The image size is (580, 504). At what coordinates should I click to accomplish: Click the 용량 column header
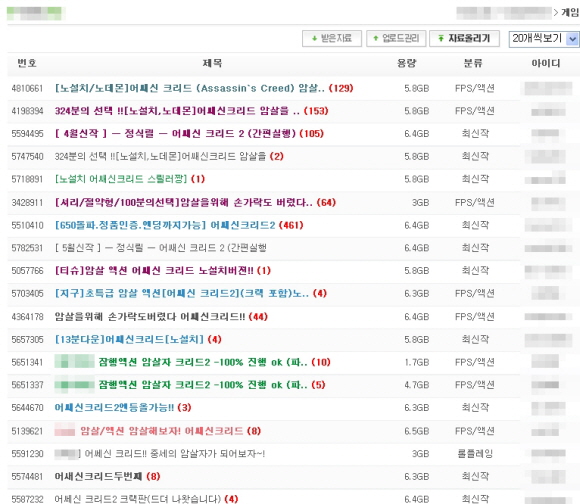[x=407, y=63]
